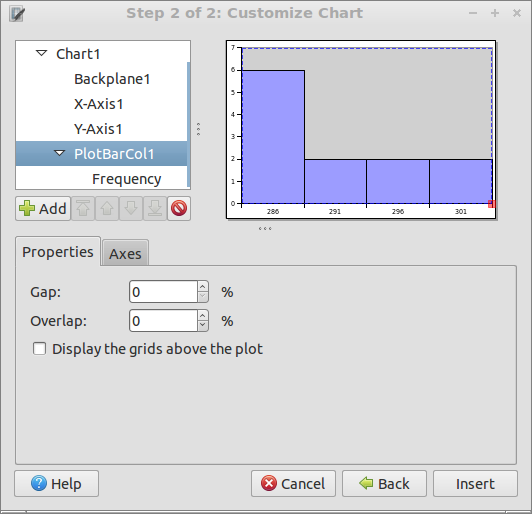Click the Add button with plus icon
The height and width of the screenshot is (514, 532).
click(x=43, y=208)
